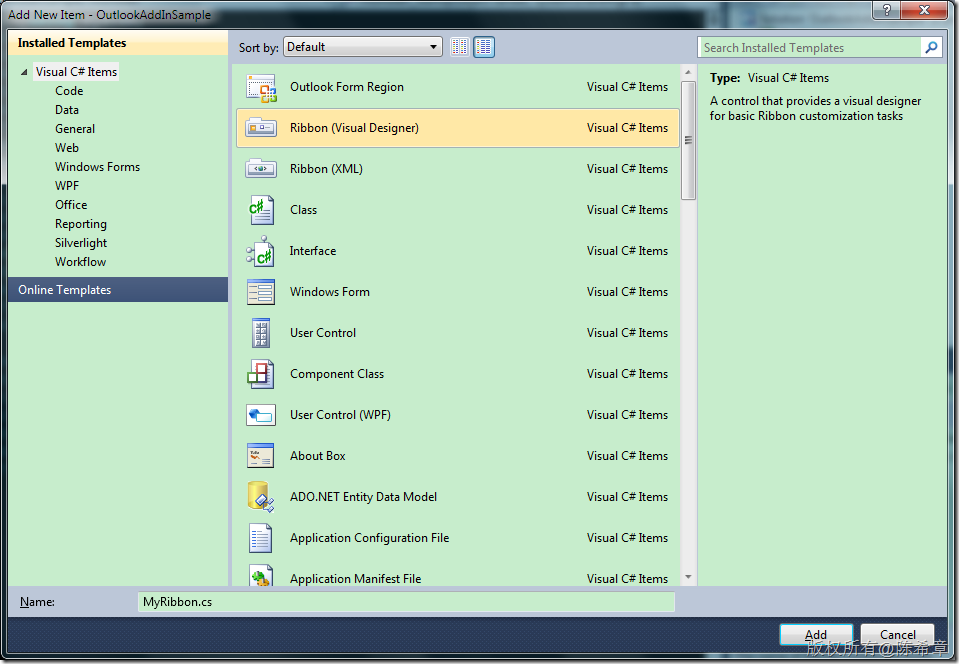Select the Outlook Form Region name text
Image resolution: width=959 pixels, height=664 pixels.
click(x=347, y=87)
